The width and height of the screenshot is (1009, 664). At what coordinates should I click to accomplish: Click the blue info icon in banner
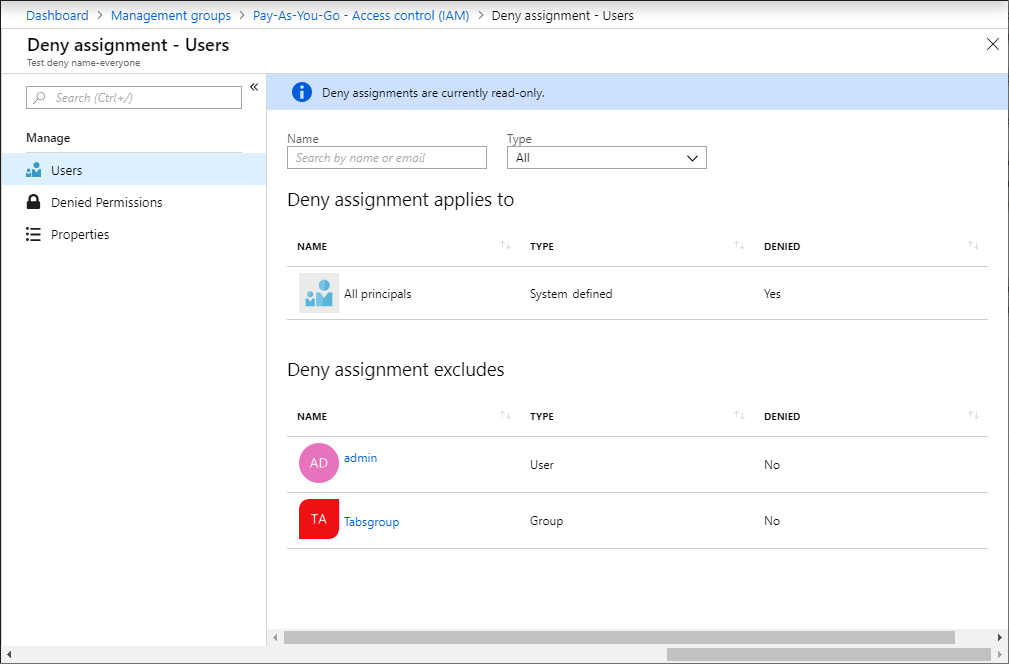tap(302, 92)
